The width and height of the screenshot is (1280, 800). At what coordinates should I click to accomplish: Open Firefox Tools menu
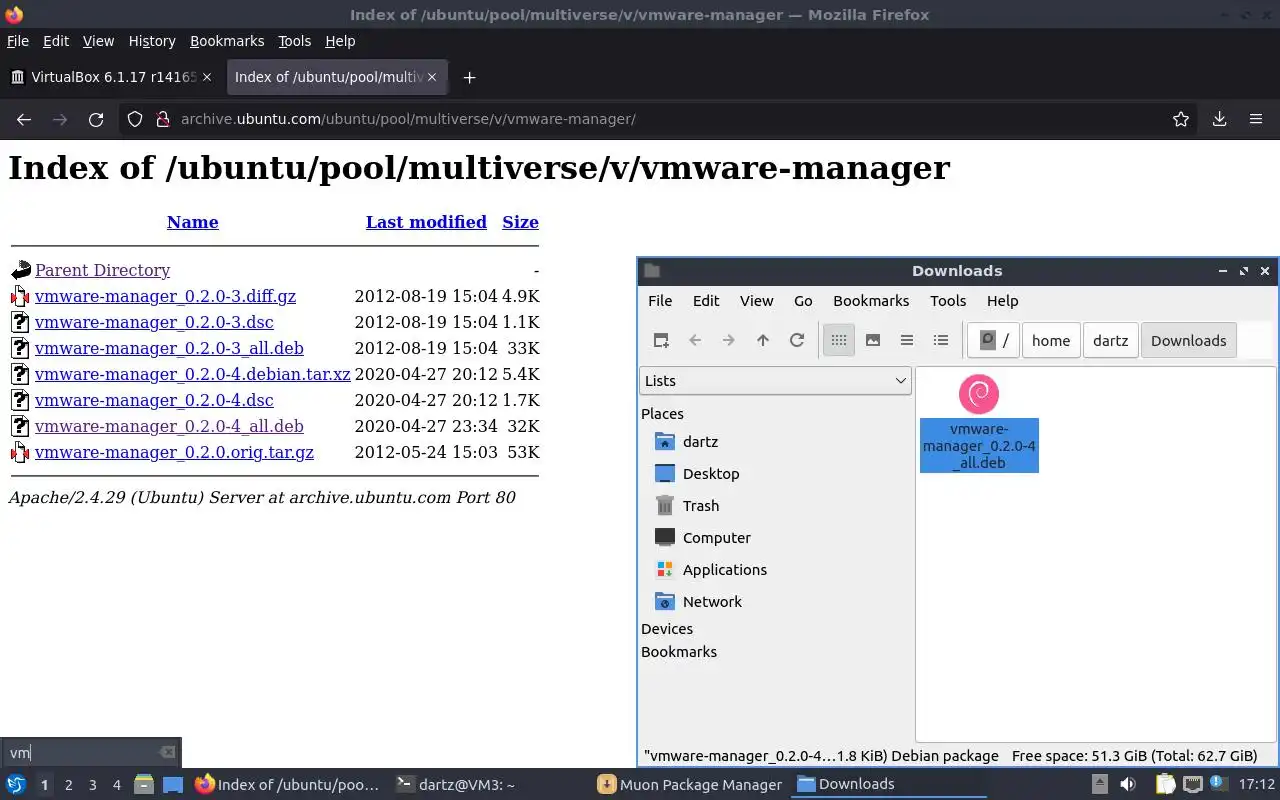point(294,41)
